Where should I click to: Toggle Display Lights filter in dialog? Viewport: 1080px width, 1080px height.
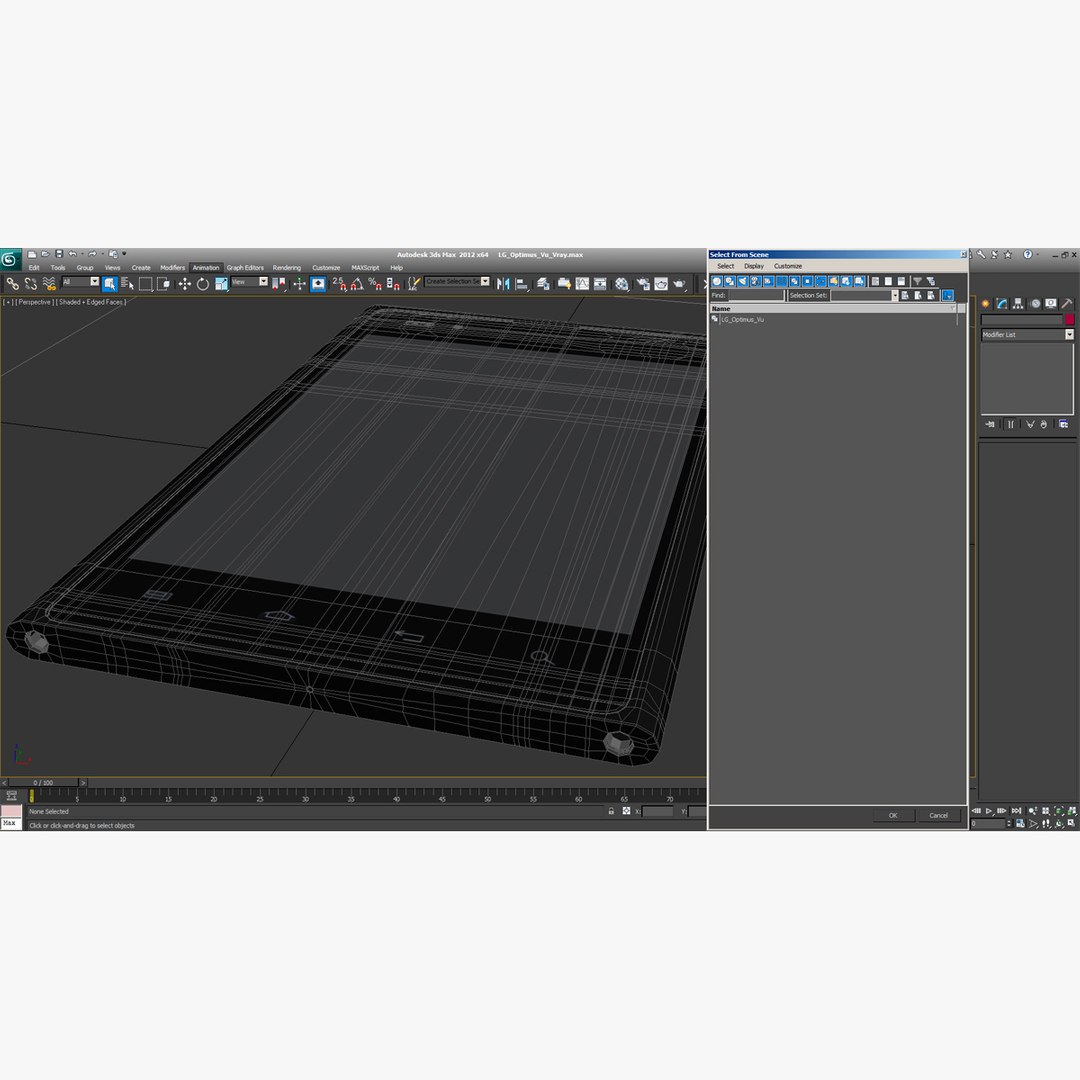[743, 281]
